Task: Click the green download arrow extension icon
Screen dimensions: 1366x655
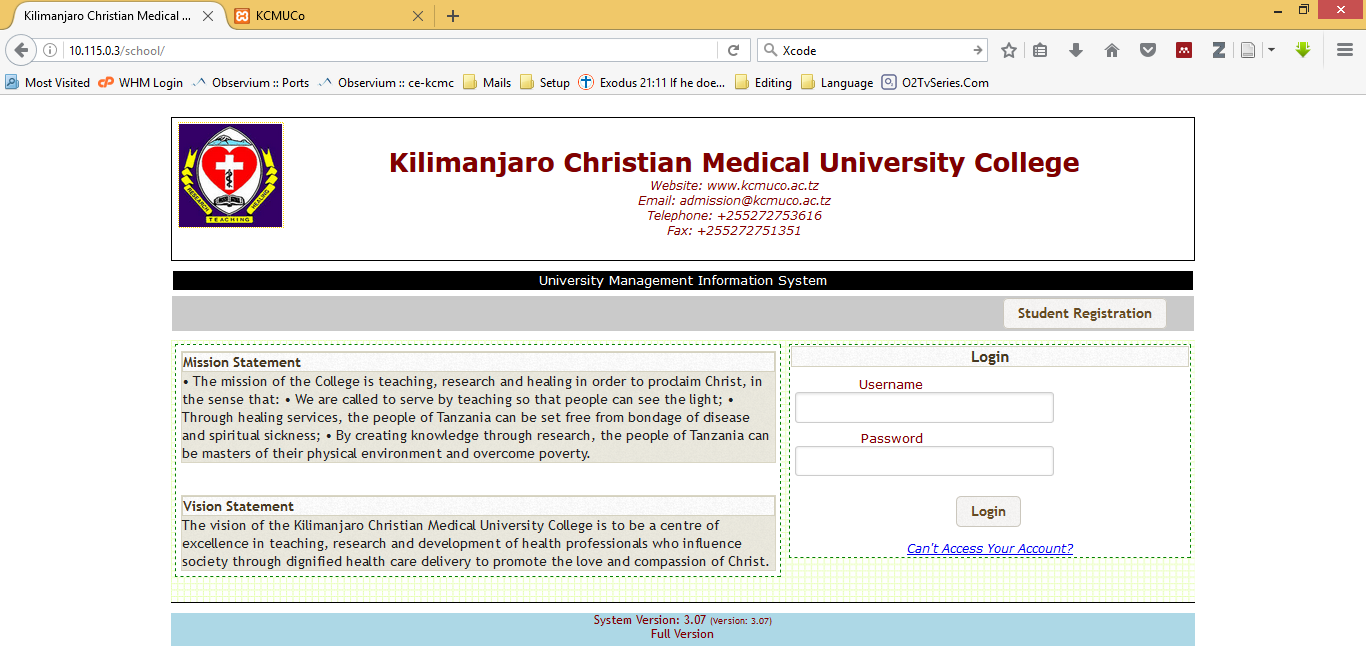Action: 1302,49
